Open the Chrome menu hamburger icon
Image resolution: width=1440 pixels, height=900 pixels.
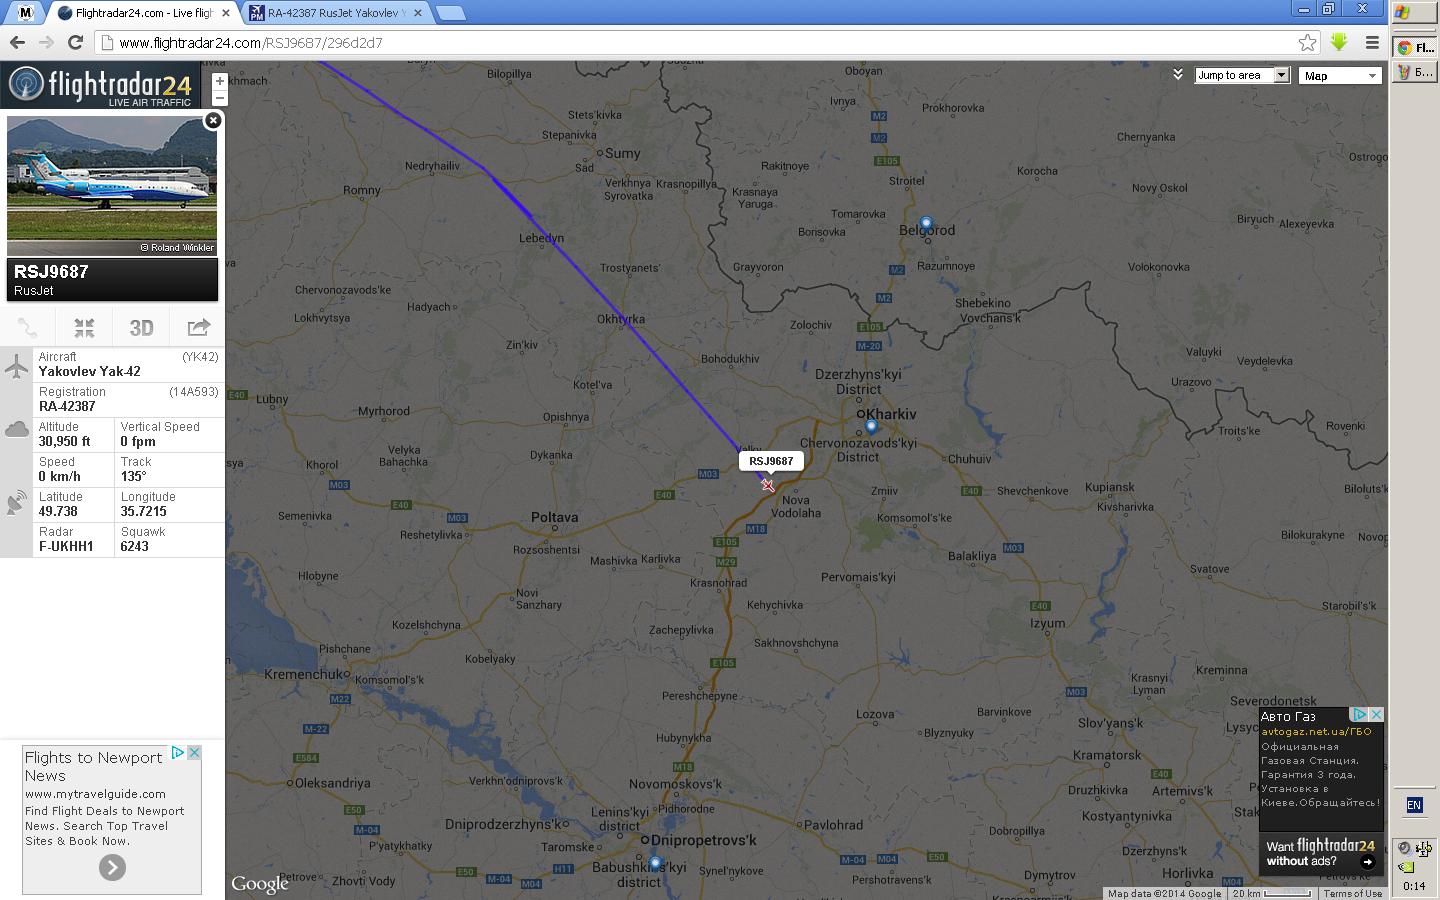1372,42
